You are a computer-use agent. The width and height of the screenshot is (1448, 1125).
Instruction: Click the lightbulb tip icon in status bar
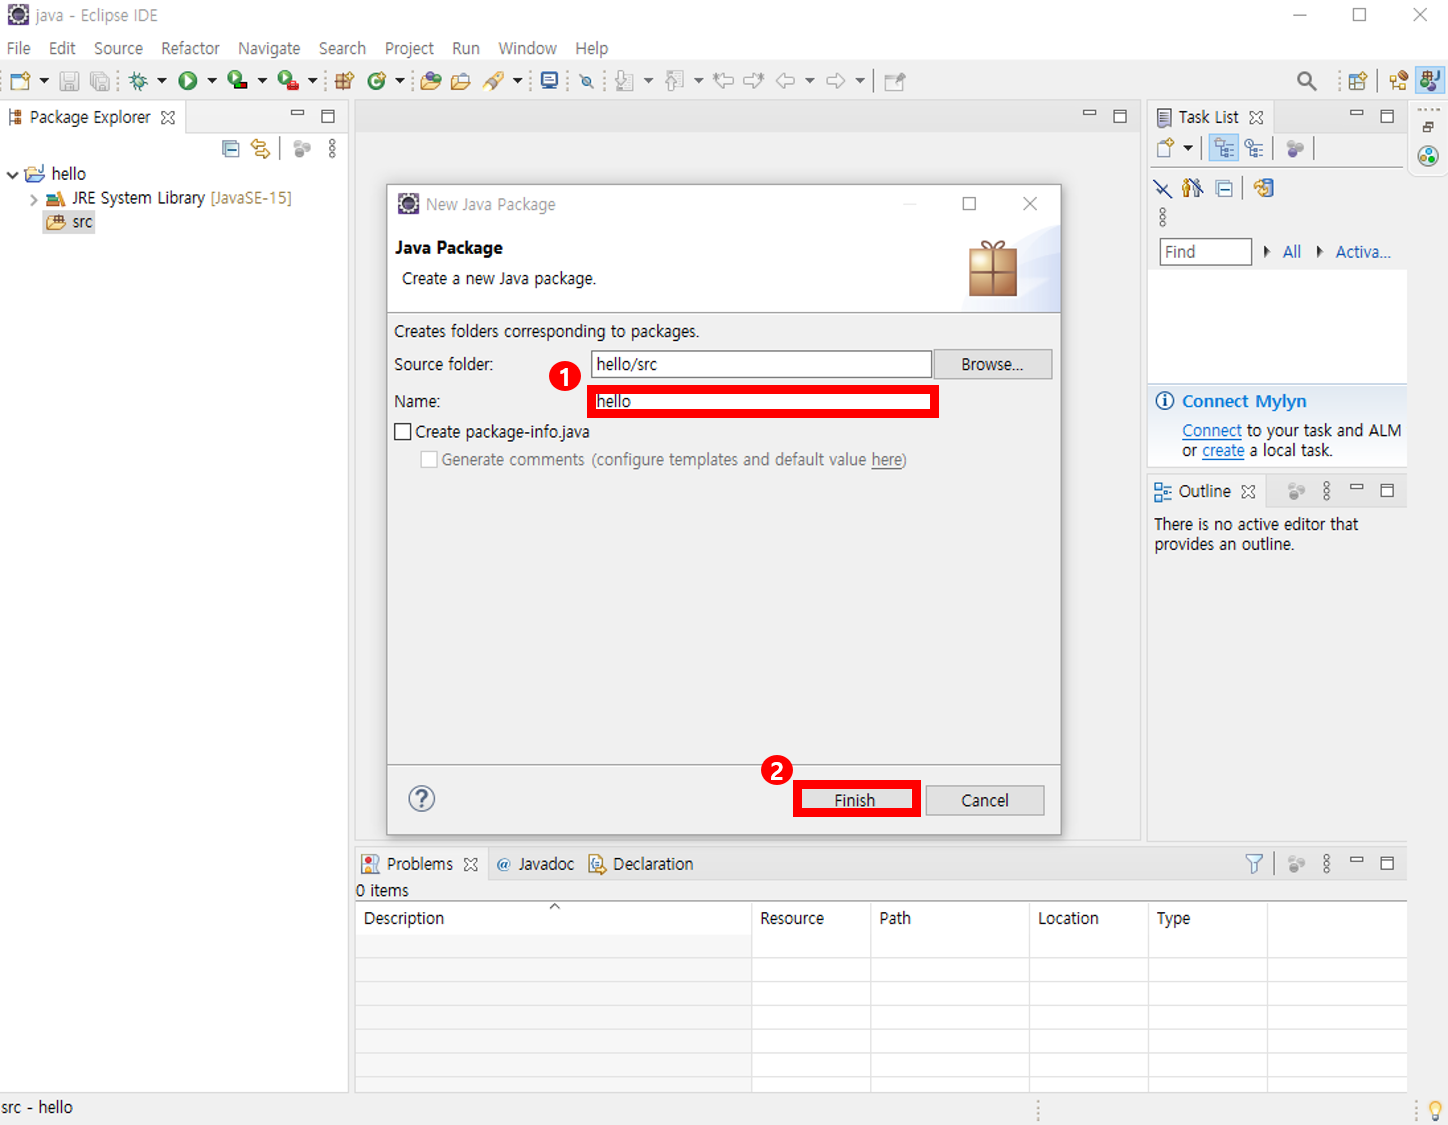[x=1435, y=1109]
